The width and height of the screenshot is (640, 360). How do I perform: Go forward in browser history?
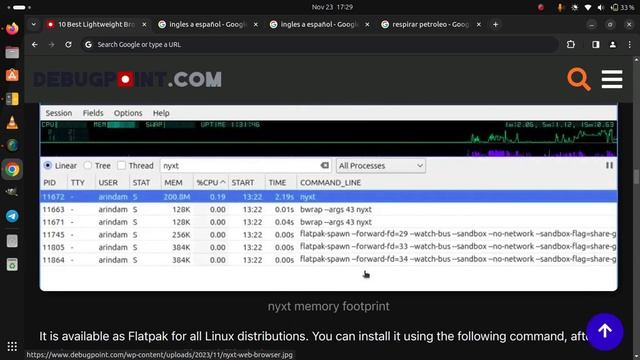(x=51, y=44)
